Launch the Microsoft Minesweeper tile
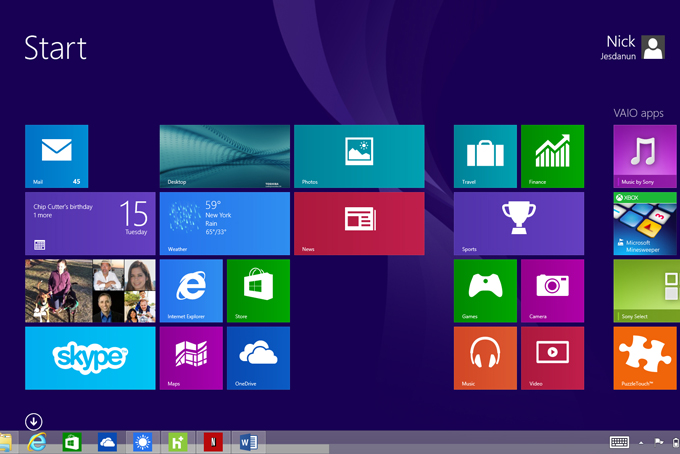Image resolution: width=680 pixels, height=454 pixels. 645,223
